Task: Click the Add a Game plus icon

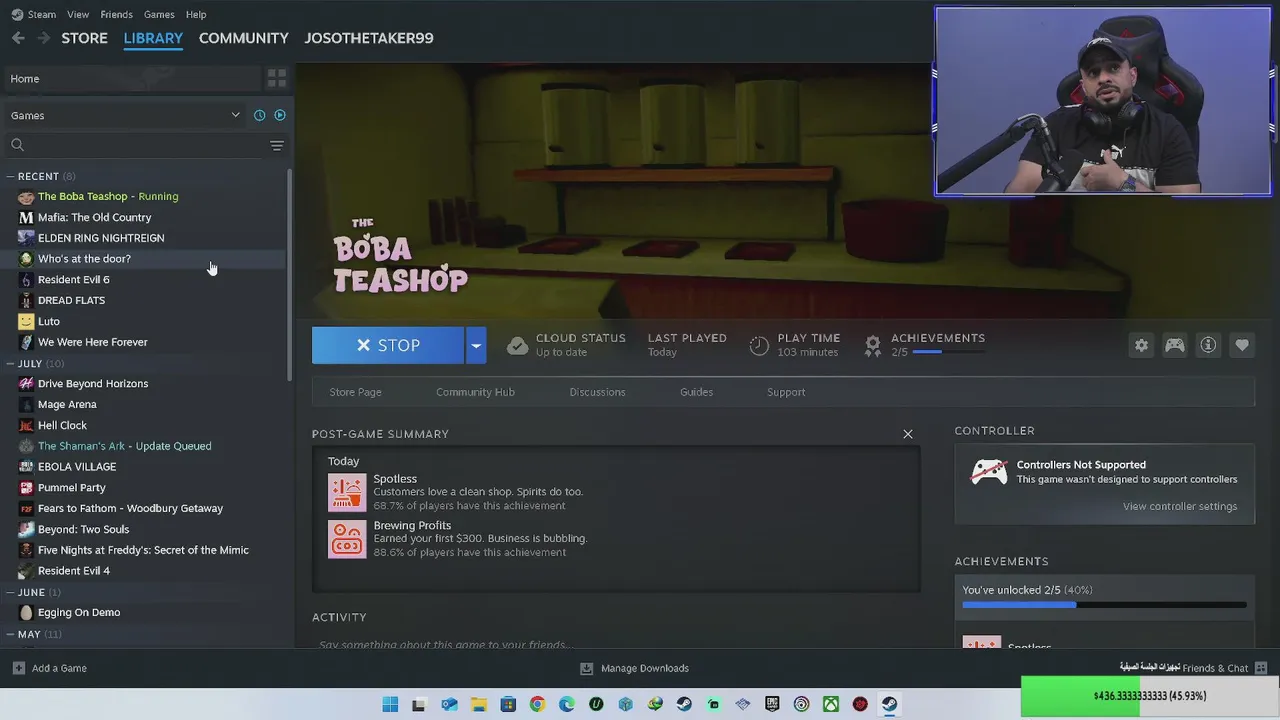Action: 18,668
